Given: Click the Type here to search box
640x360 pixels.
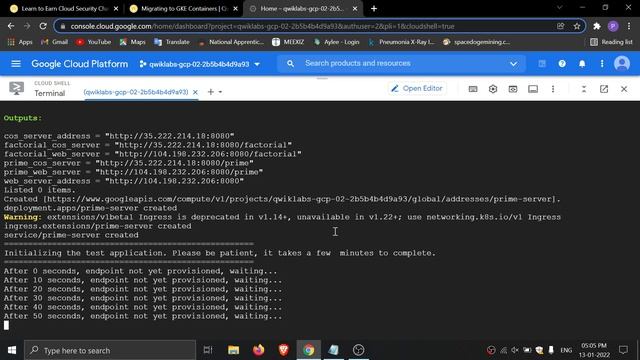Looking at the screenshot, I should pyautogui.click(x=110, y=350).
